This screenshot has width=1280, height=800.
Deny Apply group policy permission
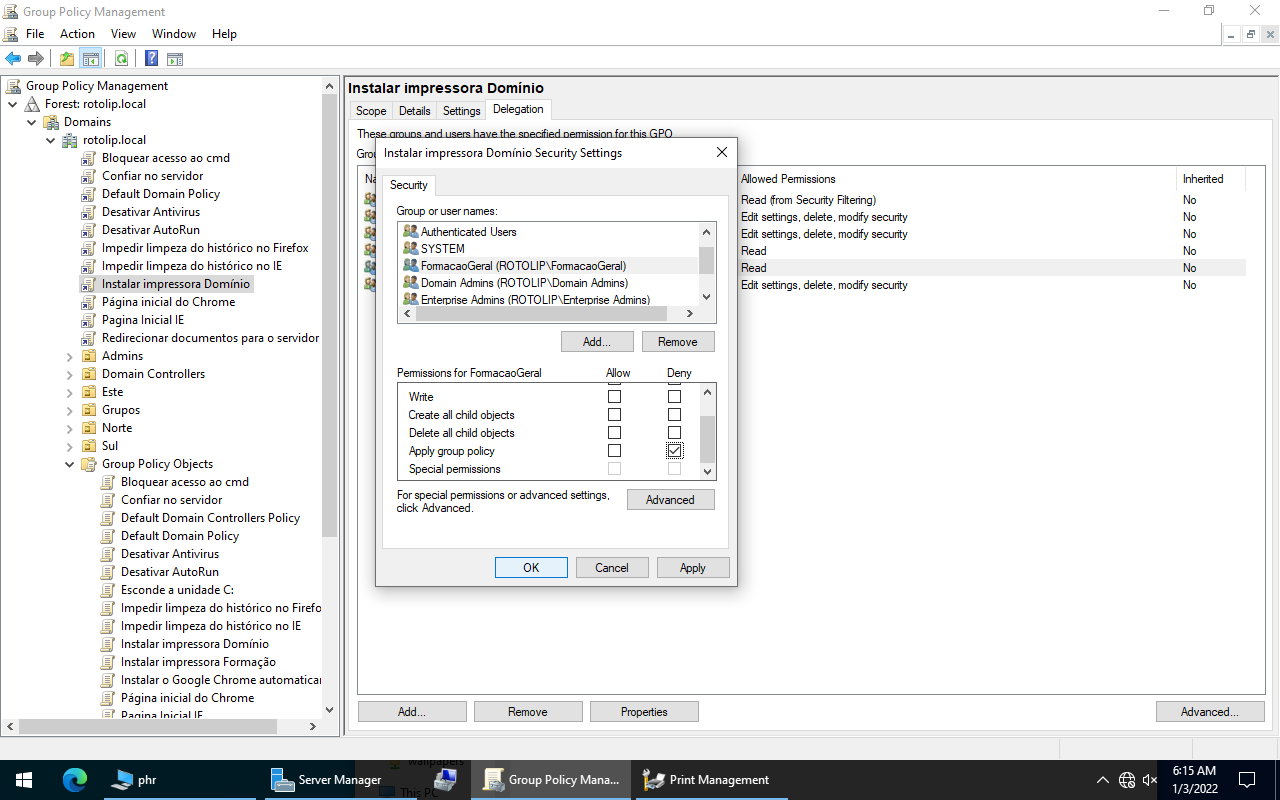click(x=674, y=449)
